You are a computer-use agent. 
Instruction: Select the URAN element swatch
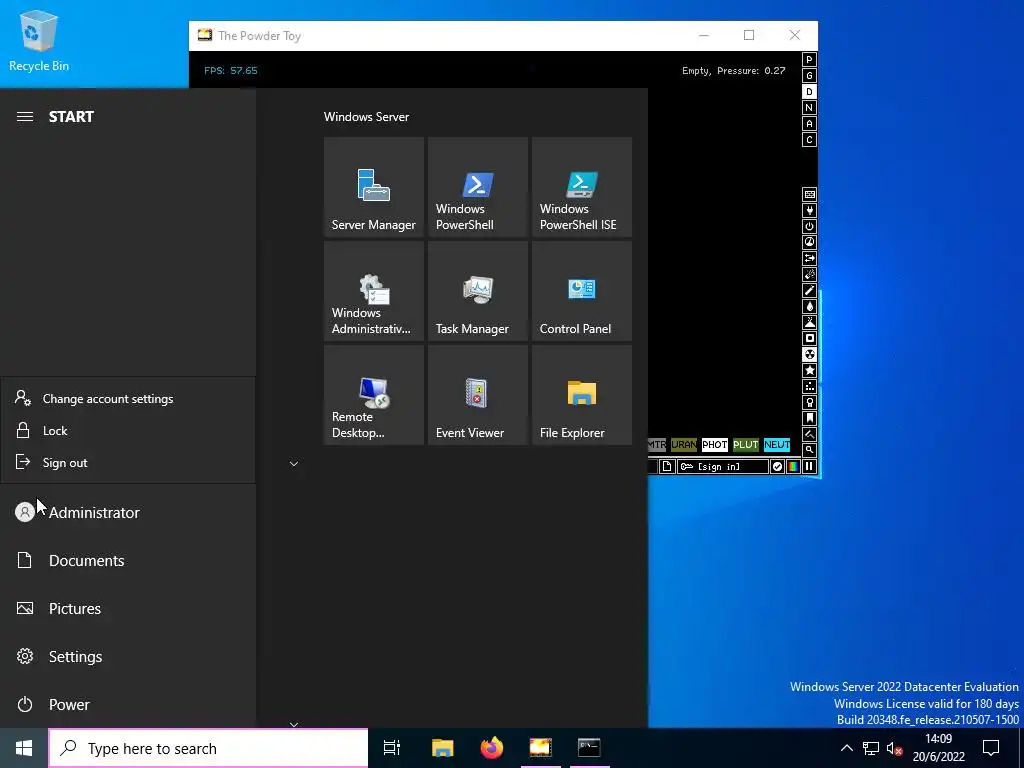click(x=684, y=445)
